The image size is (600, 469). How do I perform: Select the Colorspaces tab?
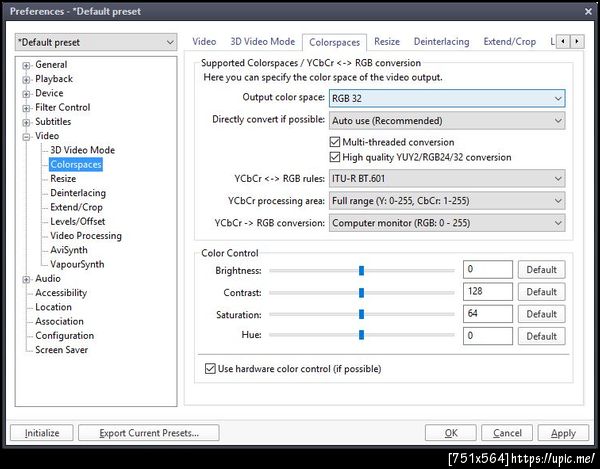pyautogui.click(x=334, y=42)
